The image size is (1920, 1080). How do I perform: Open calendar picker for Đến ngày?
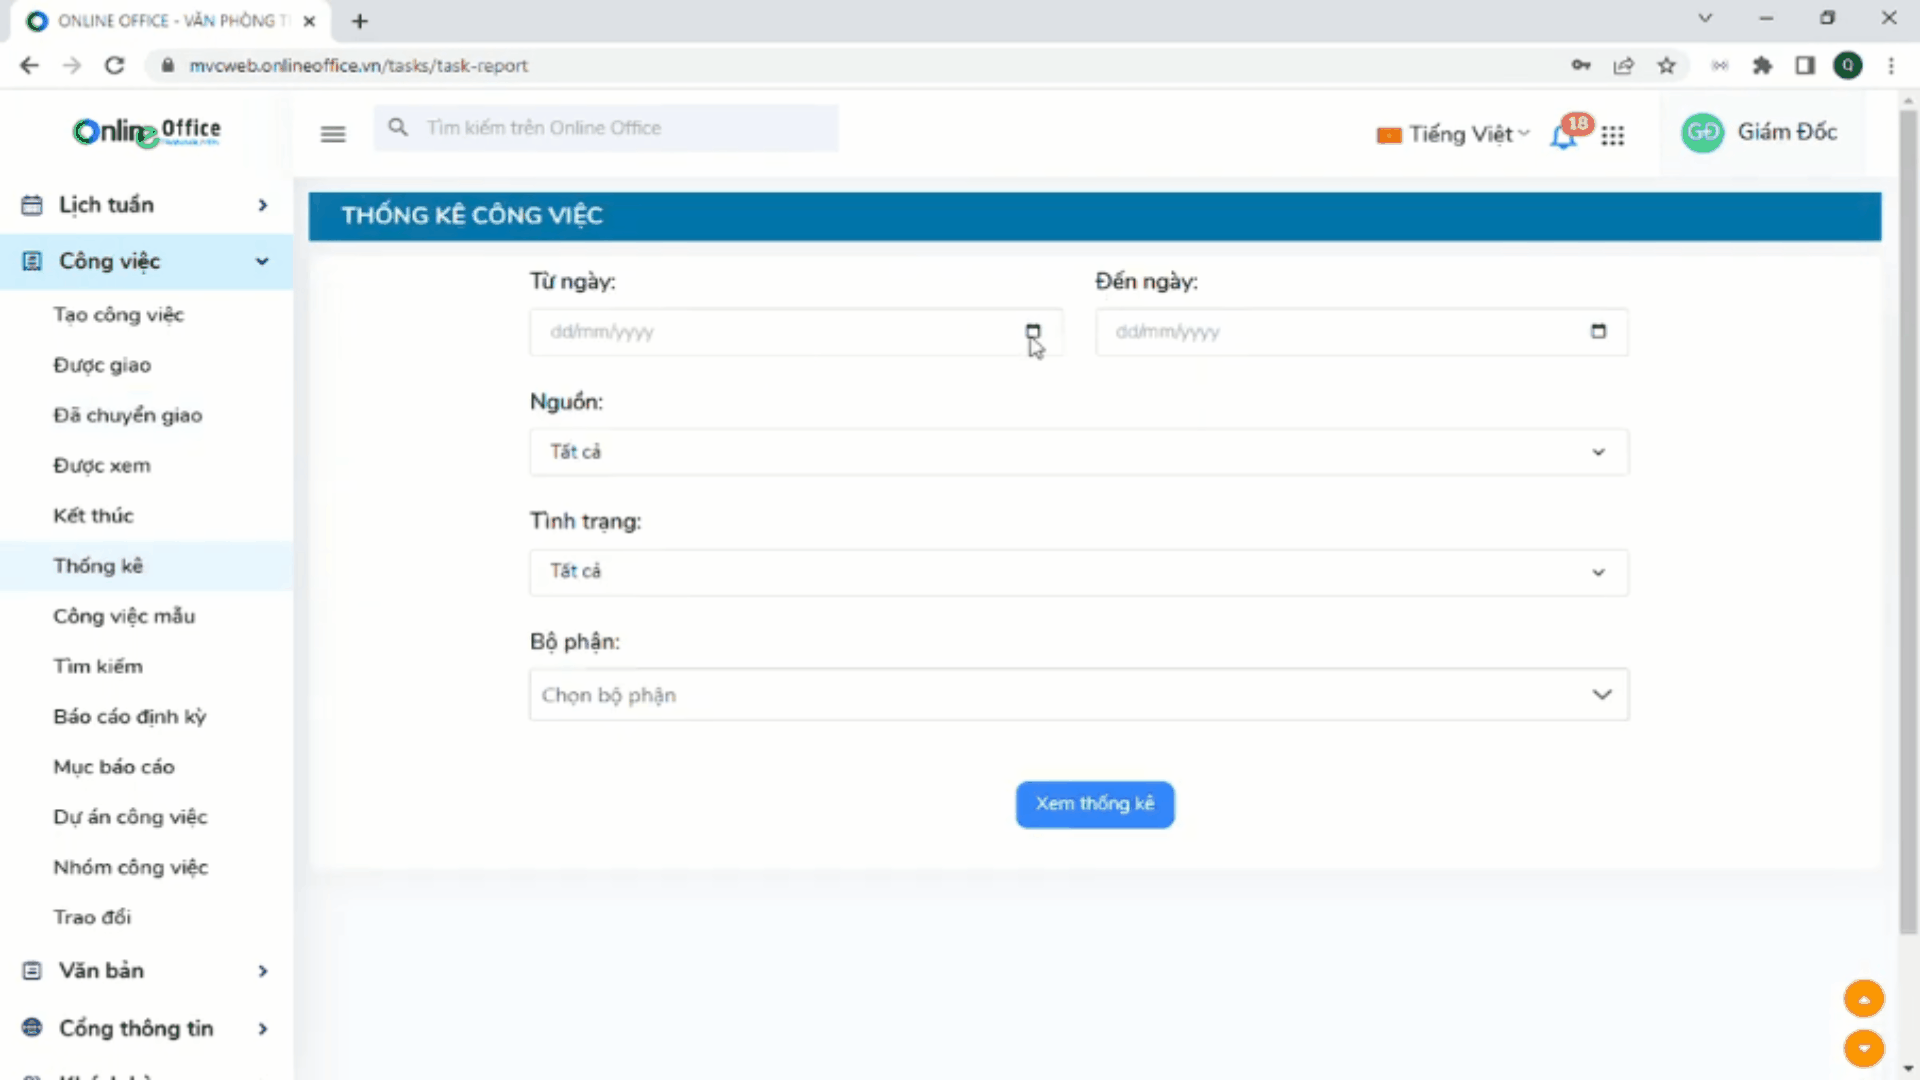[1598, 331]
